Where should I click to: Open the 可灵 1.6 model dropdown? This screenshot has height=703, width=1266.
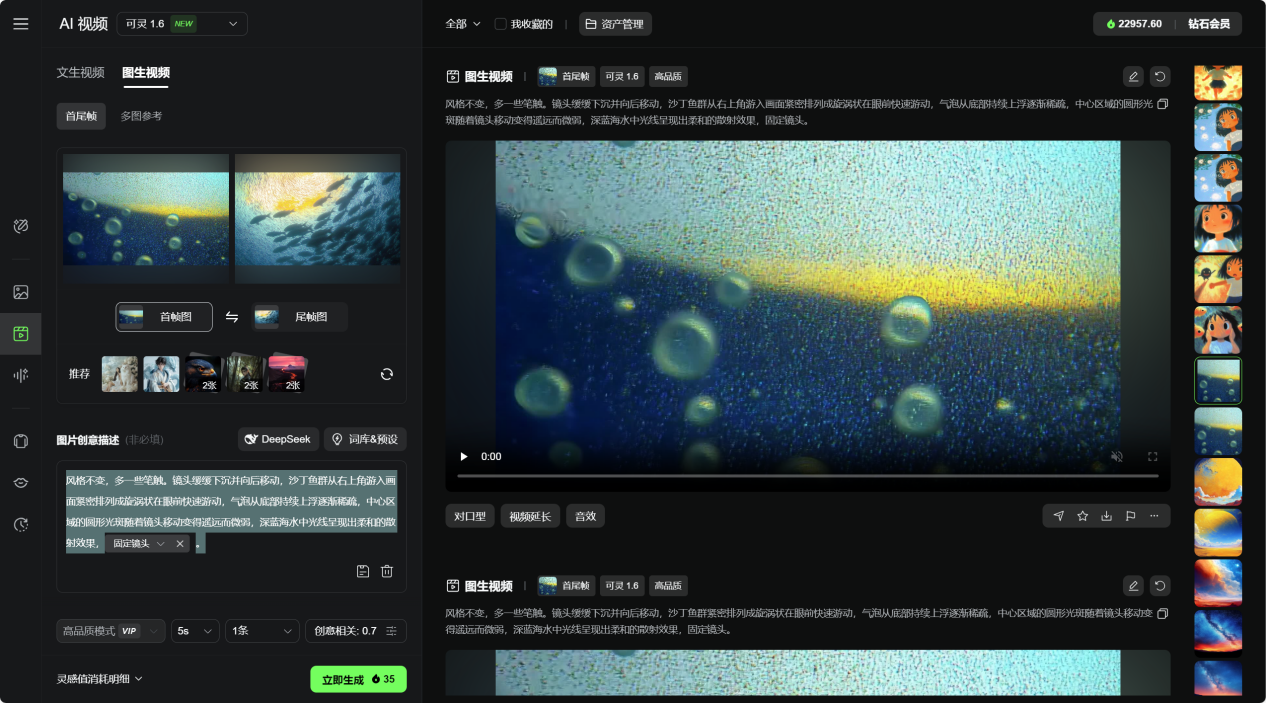[x=182, y=24]
